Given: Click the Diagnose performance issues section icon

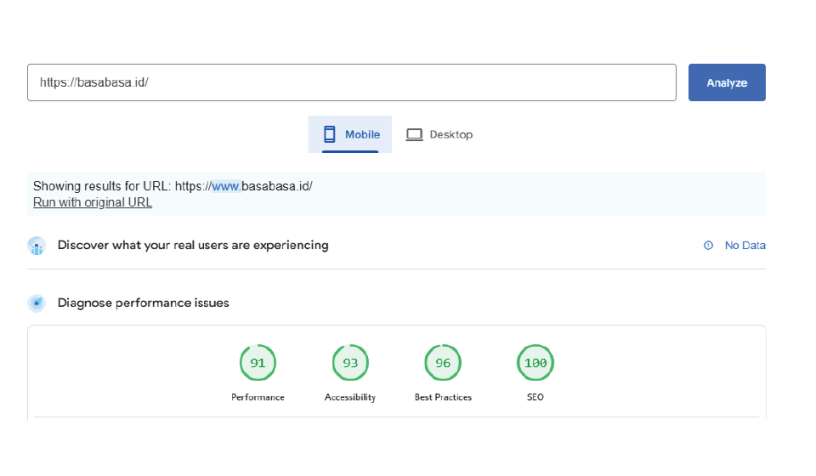Looking at the screenshot, I should pyautogui.click(x=37, y=303).
